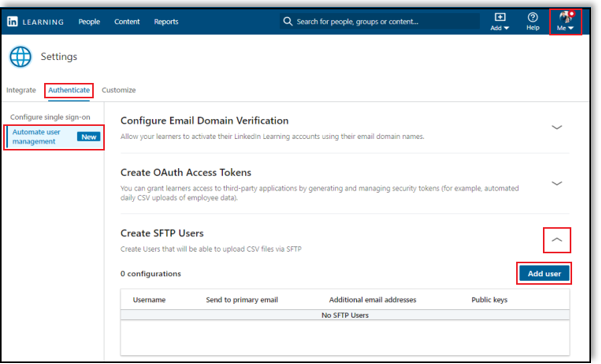Click the No SFTP Users row
The height and width of the screenshot is (364, 601).
[345, 315]
